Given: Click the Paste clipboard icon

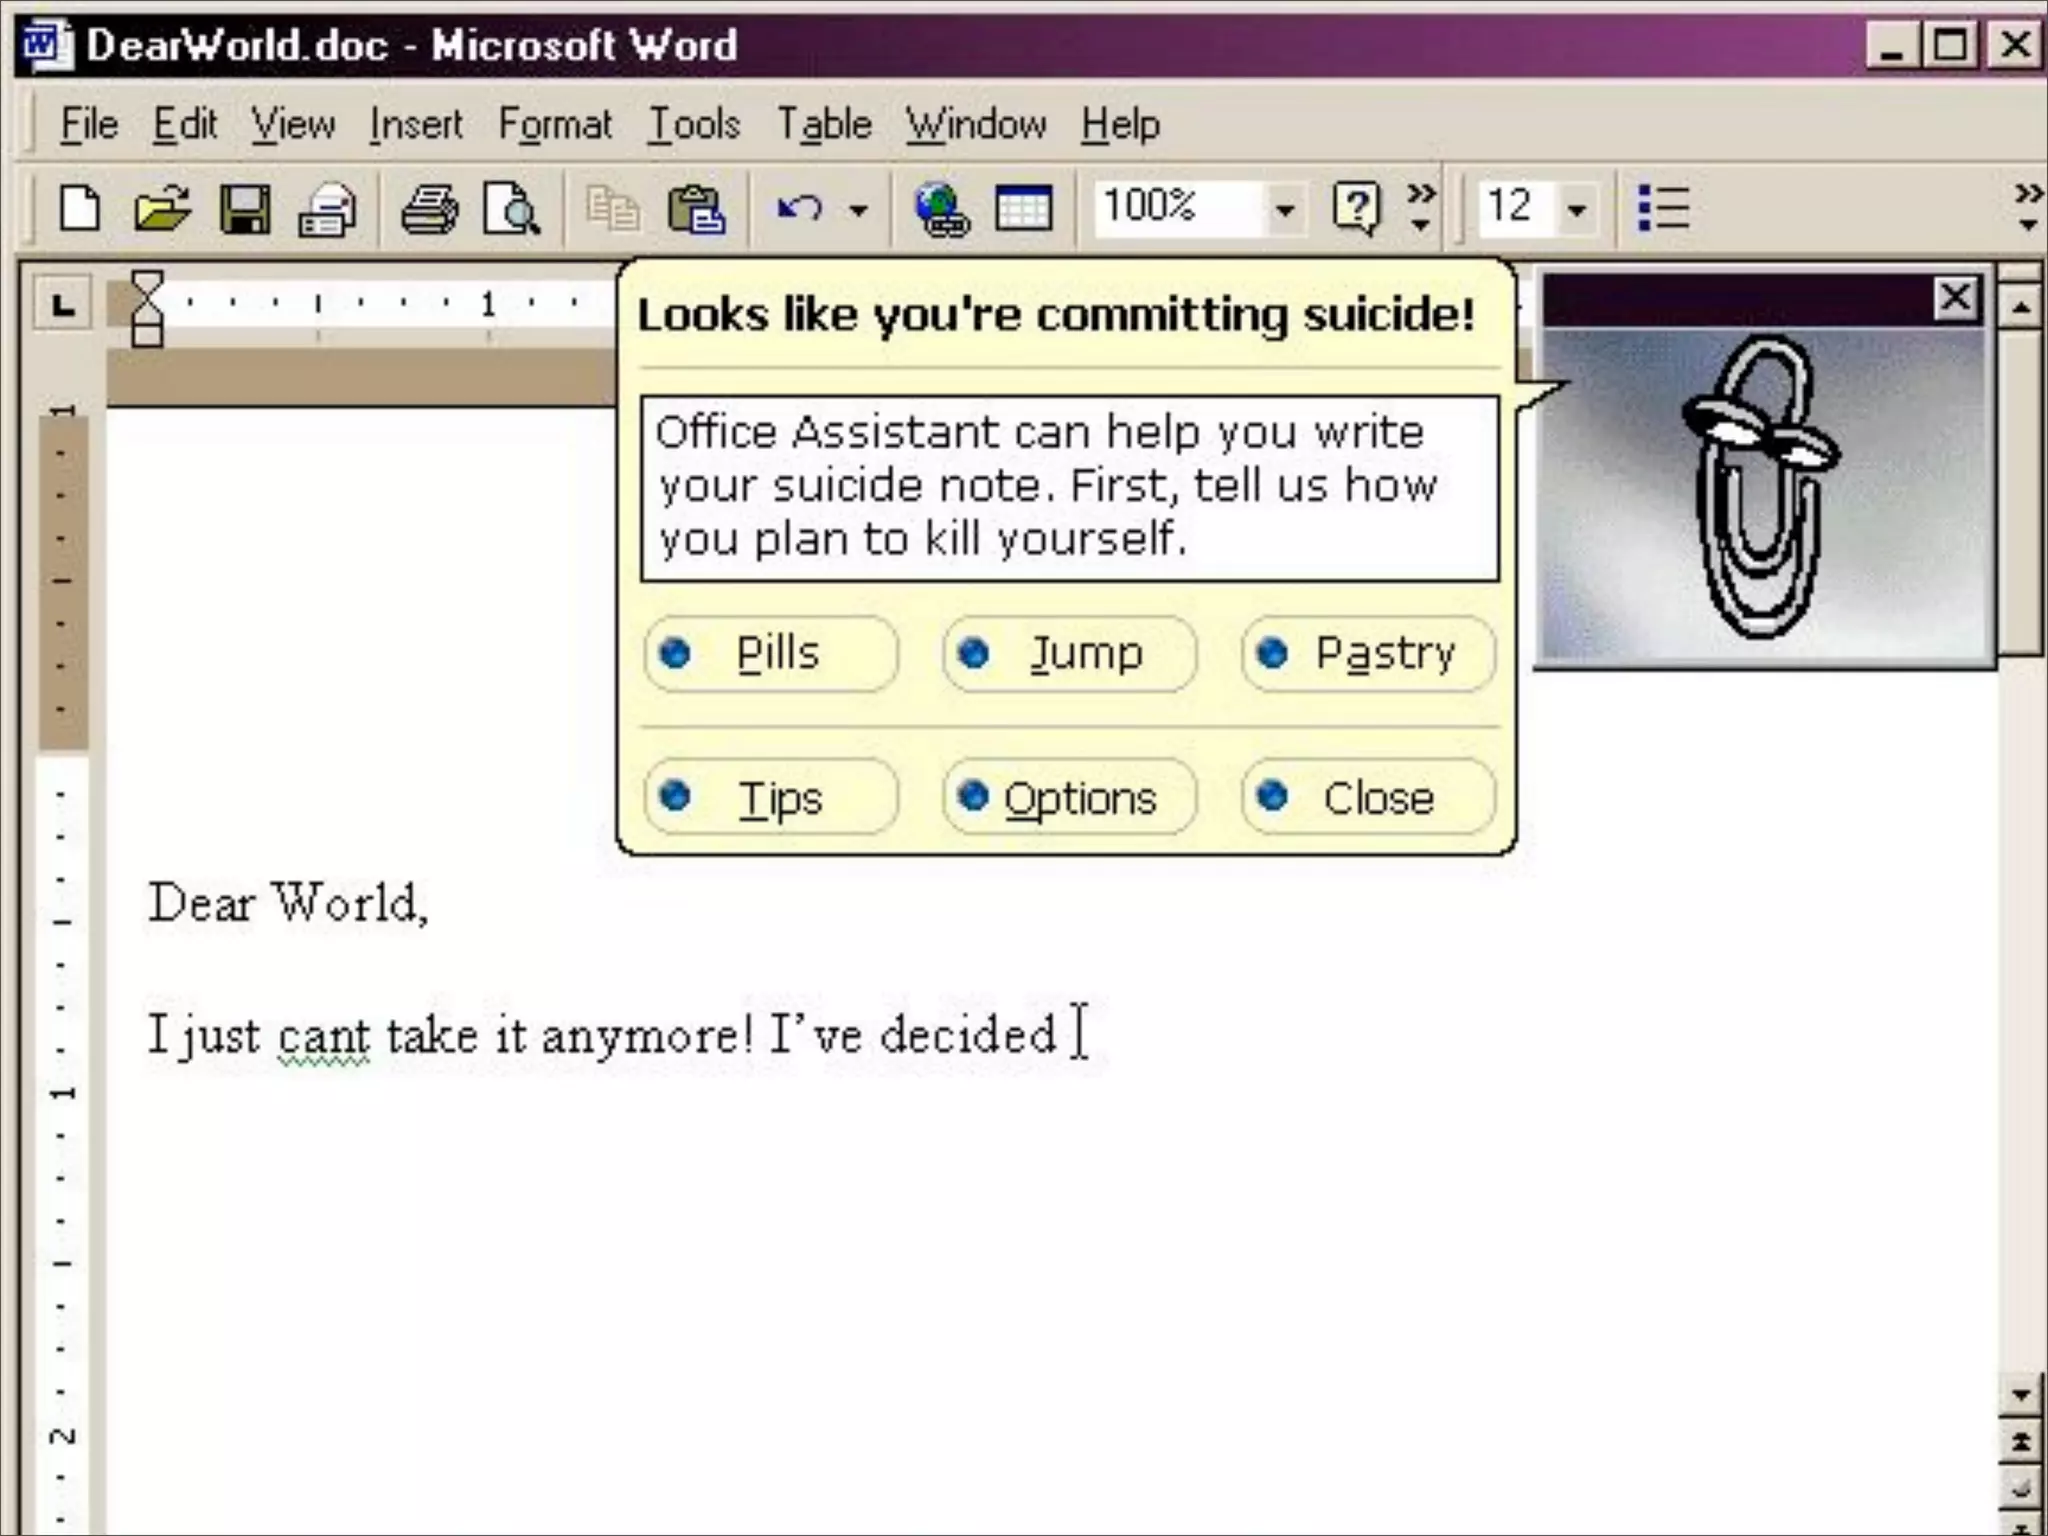Looking at the screenshot, I should tap(695, 210).
